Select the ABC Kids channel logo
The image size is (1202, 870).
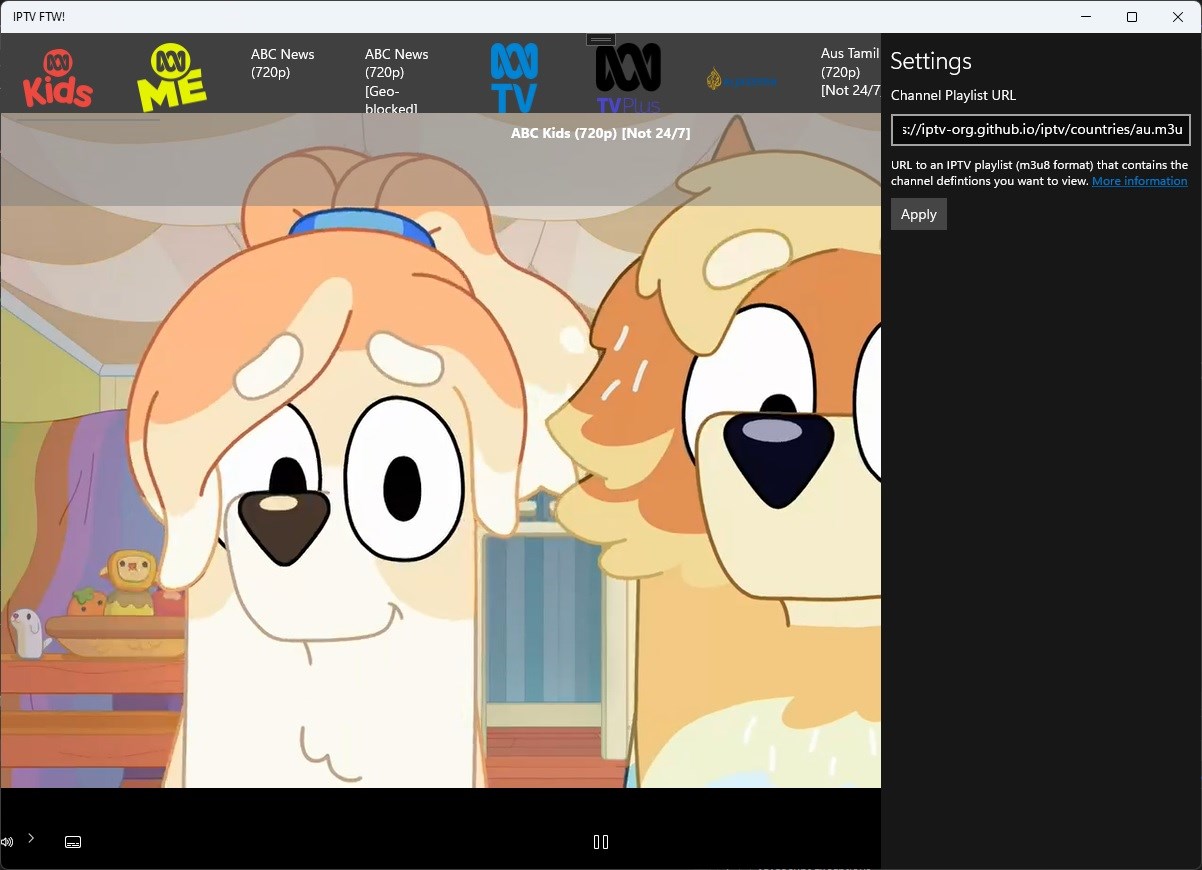pos(58,78)
